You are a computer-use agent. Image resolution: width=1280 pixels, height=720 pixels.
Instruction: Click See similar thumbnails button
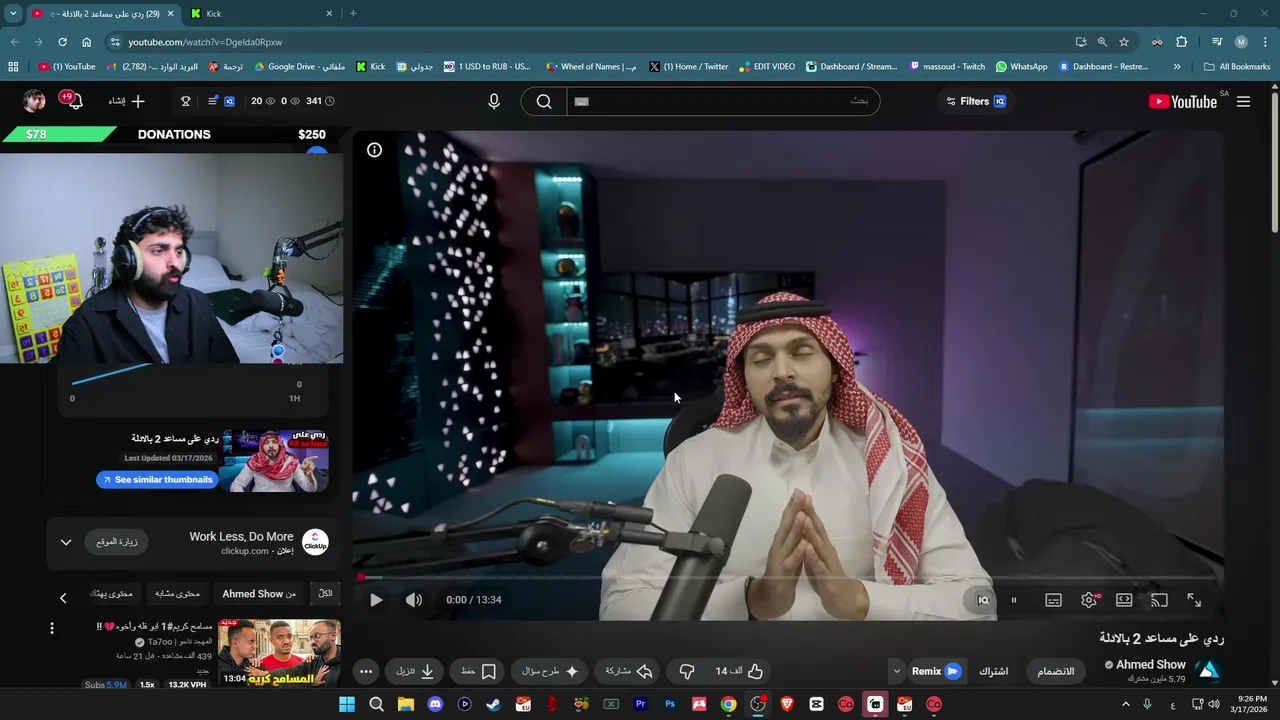click(x=158, y=480)
